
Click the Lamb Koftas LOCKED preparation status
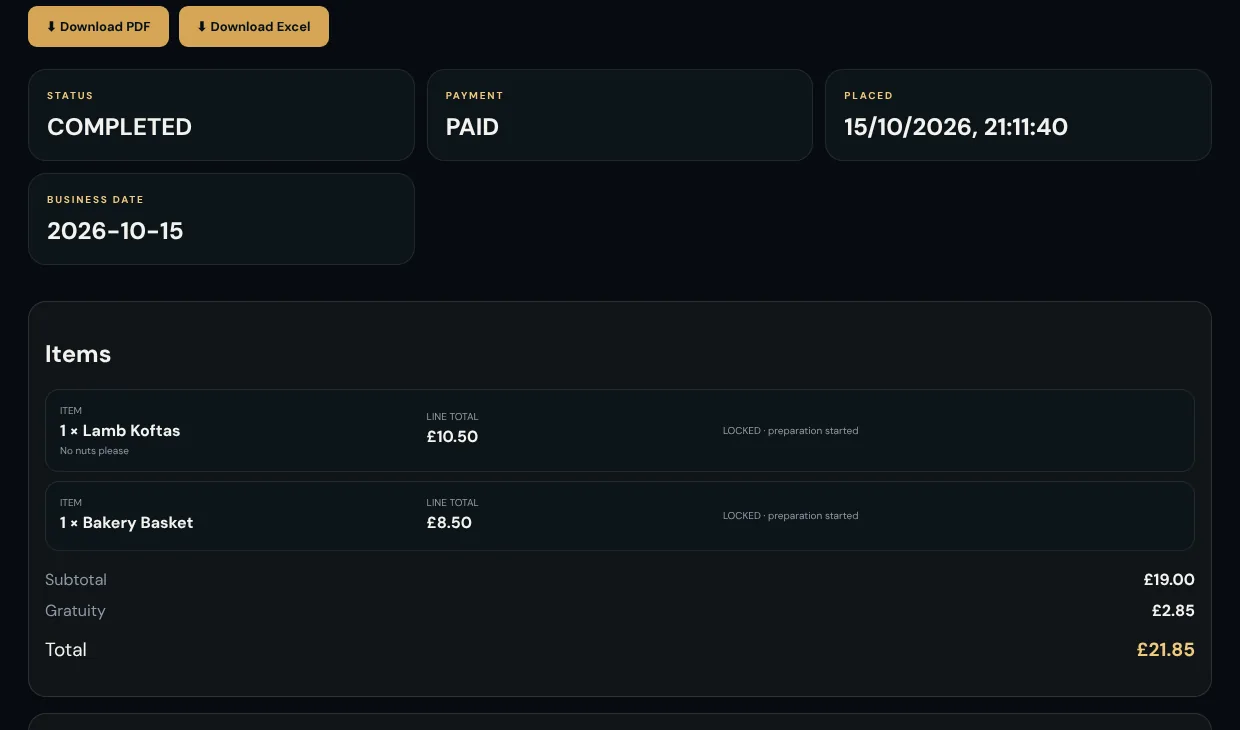[790, 431]
